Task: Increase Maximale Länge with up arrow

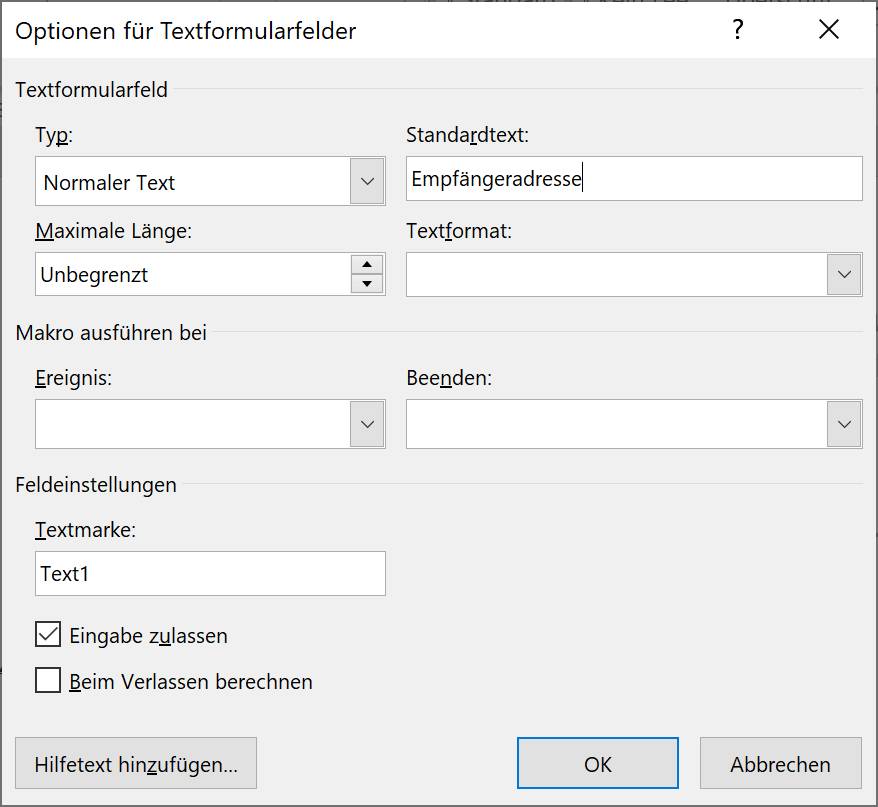Action: (x=367, y=264)
